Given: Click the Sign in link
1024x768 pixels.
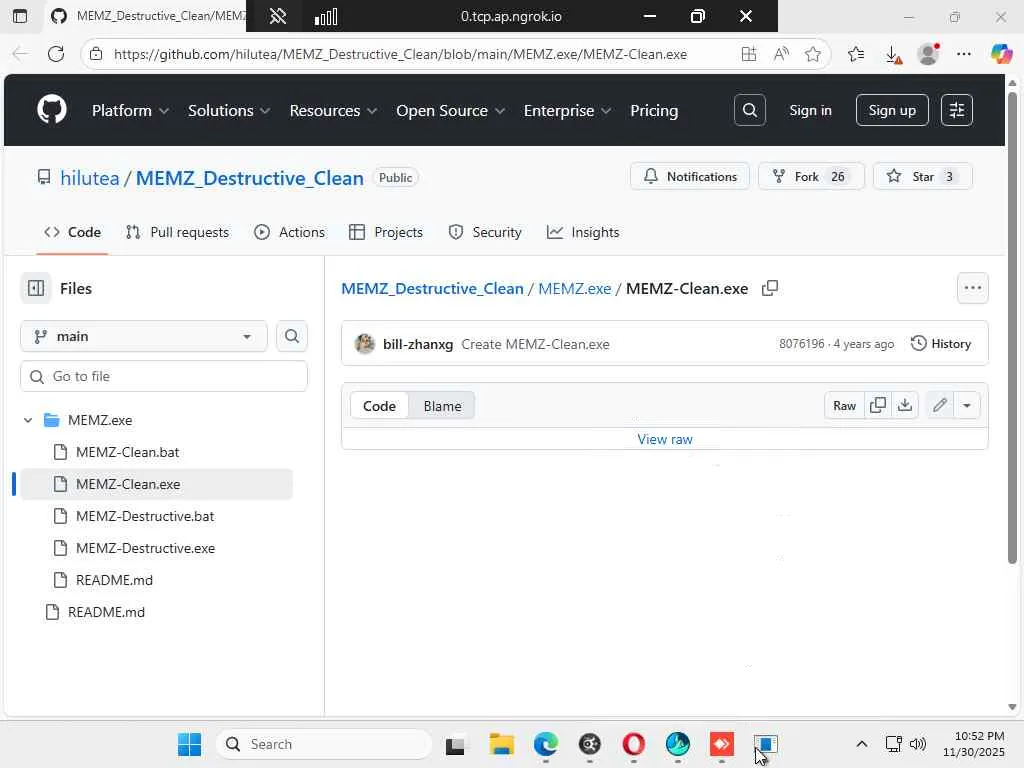Looking at the screenshot, I should (810, 110).
